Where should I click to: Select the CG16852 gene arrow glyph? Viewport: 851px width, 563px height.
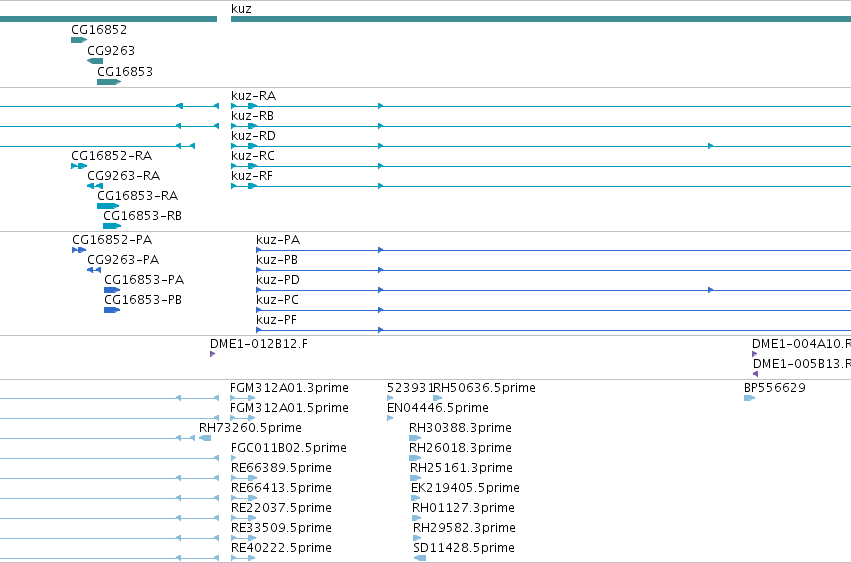pos(79,40)
